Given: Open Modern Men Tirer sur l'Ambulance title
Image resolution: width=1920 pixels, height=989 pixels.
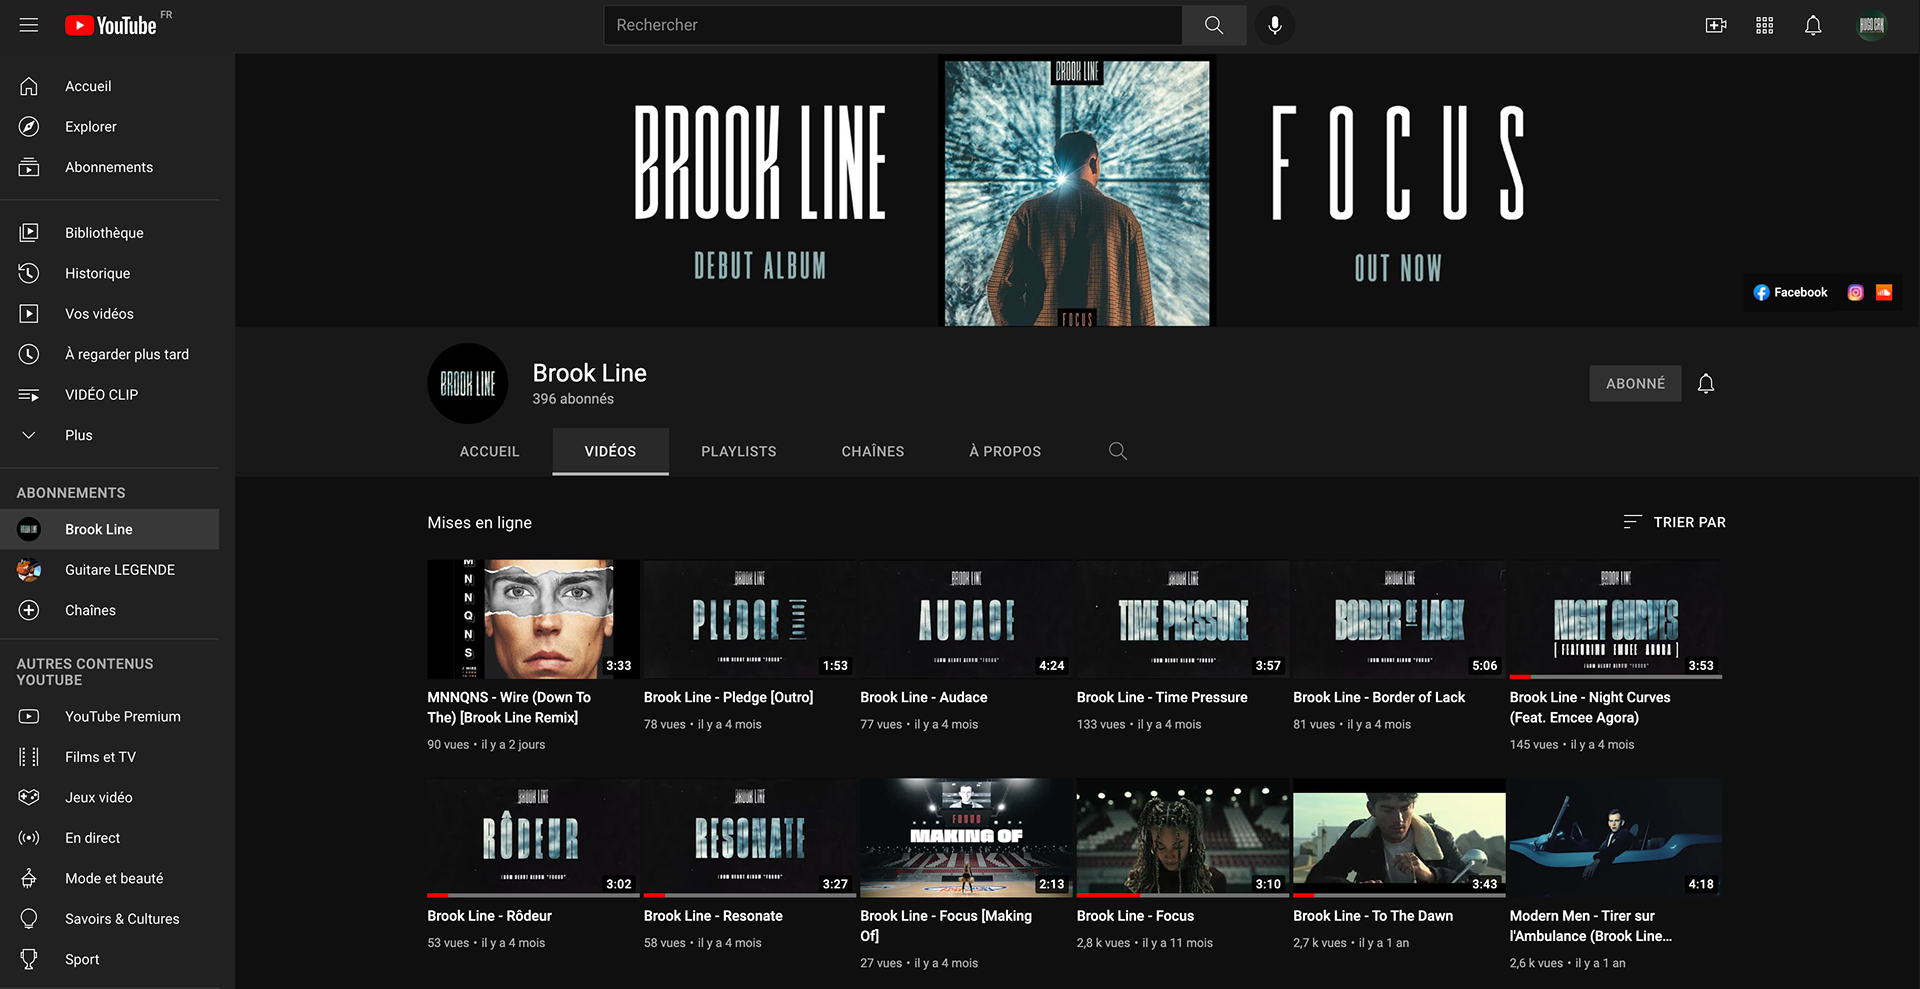Looking at the screenshot, I should pos(1590,926).
